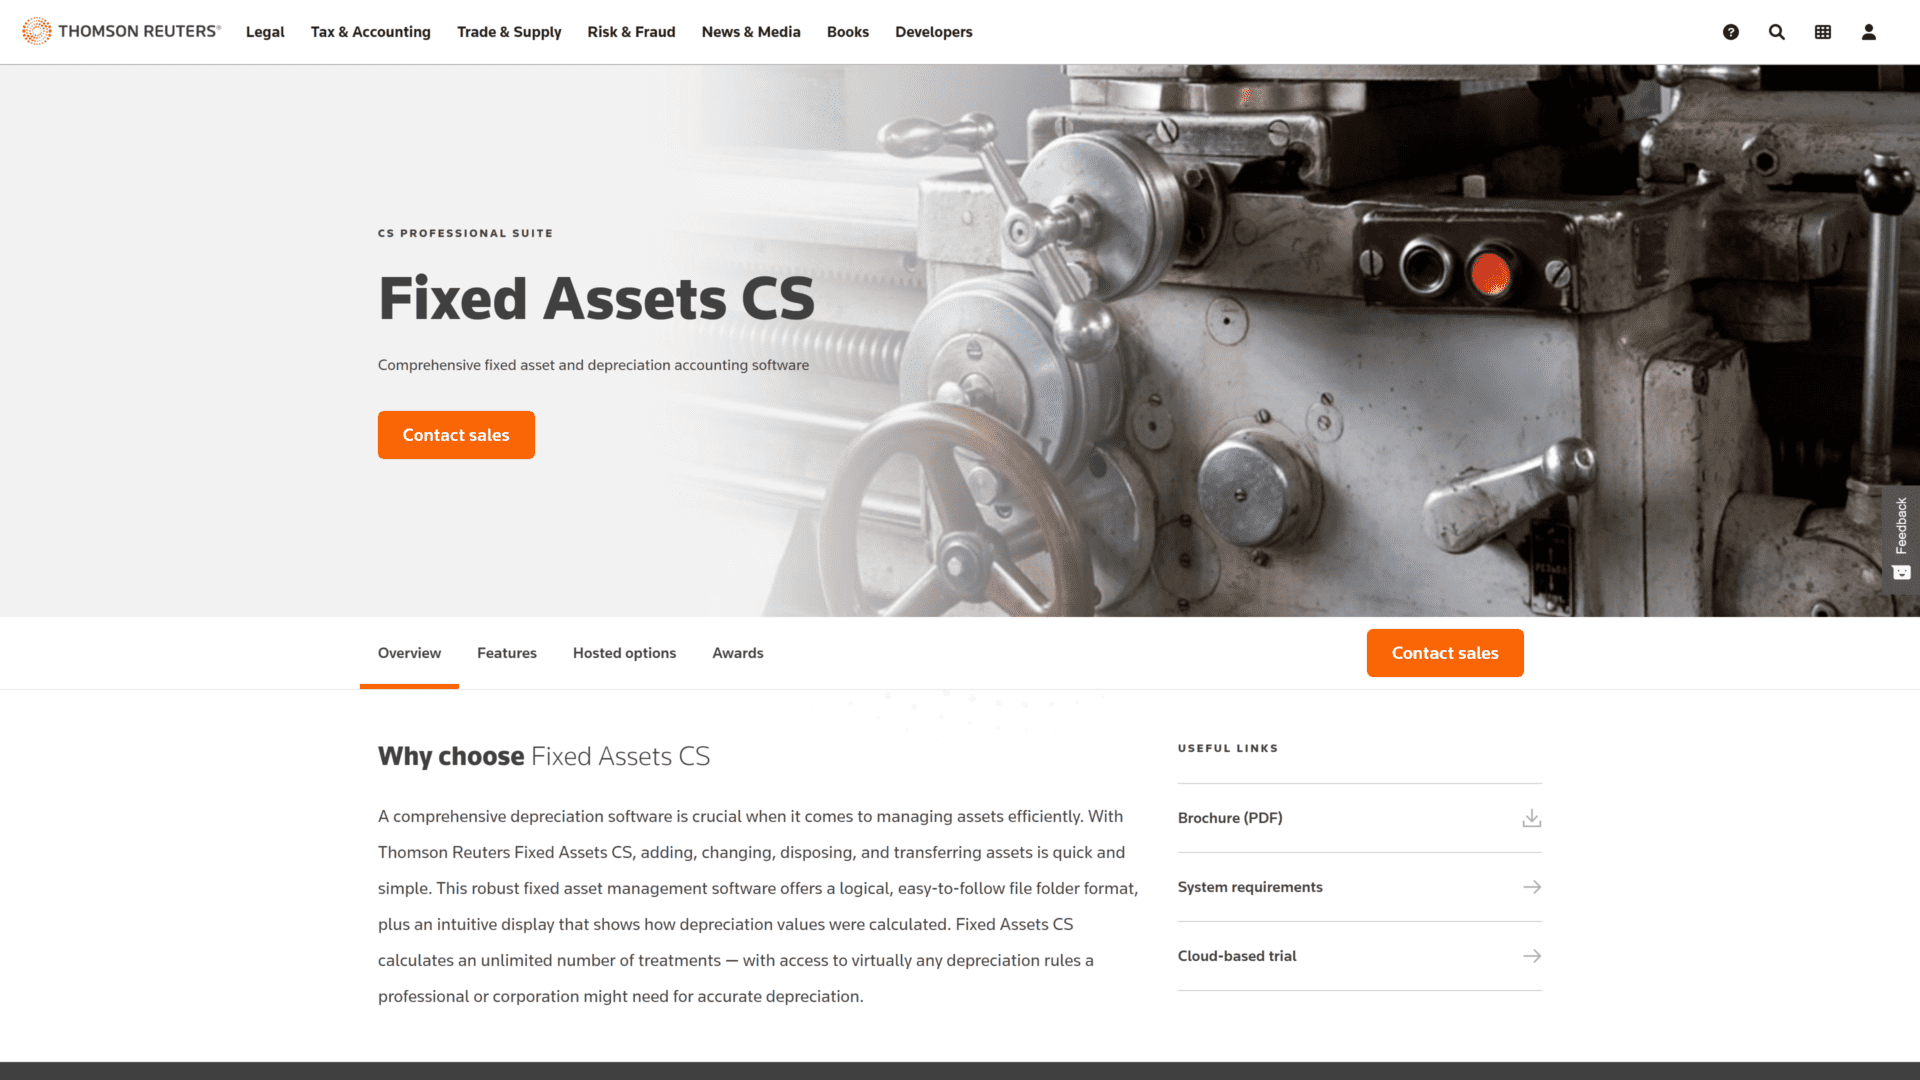Screen dimensions: 1920x1080
Task: Click Contact sales button in hero
Action: coord(455,435)
